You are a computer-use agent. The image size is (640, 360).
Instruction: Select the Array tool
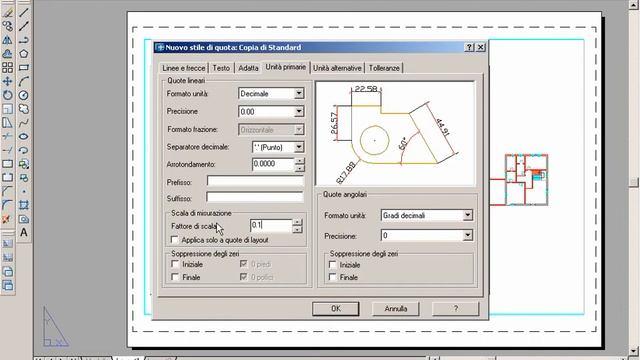point(7,67)
